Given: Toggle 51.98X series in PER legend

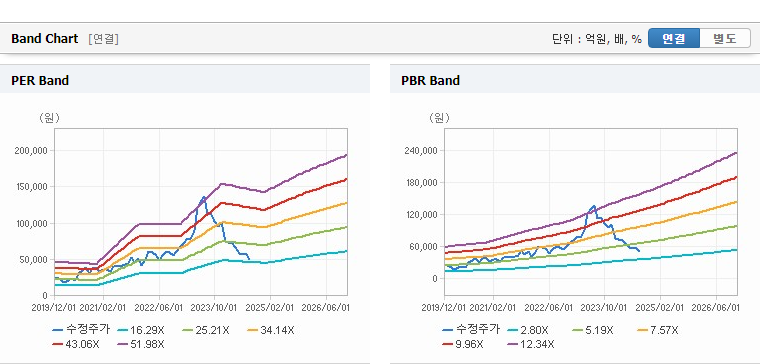Looking at the screenshot, I should pos(141,344).
